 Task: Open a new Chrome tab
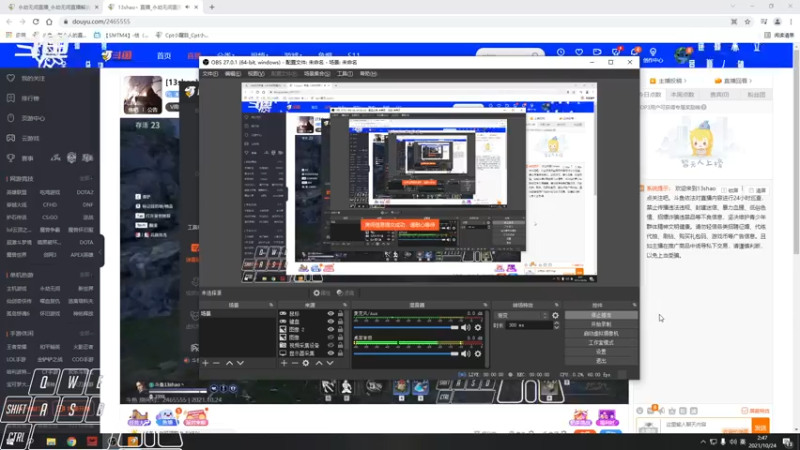212,7
